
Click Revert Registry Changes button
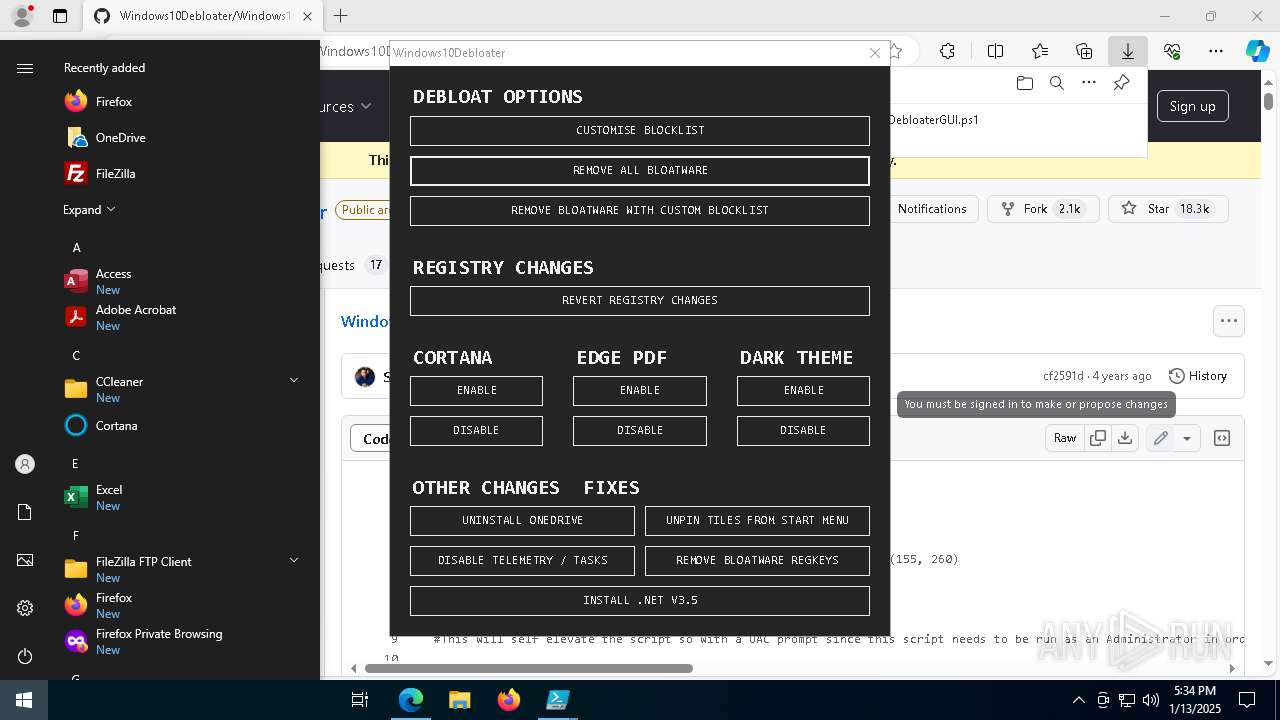coord(640,301)
